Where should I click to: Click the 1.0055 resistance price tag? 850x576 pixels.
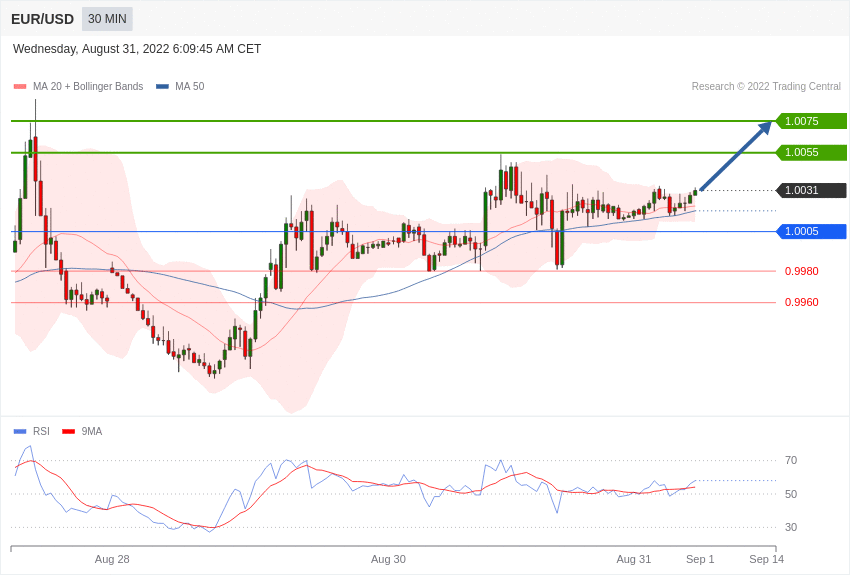coord(811,152)
